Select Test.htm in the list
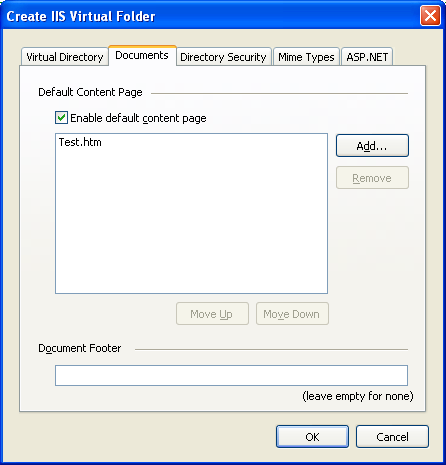This screenshot has width=446, height=465. pyautogui.click(x=80, y=142)
